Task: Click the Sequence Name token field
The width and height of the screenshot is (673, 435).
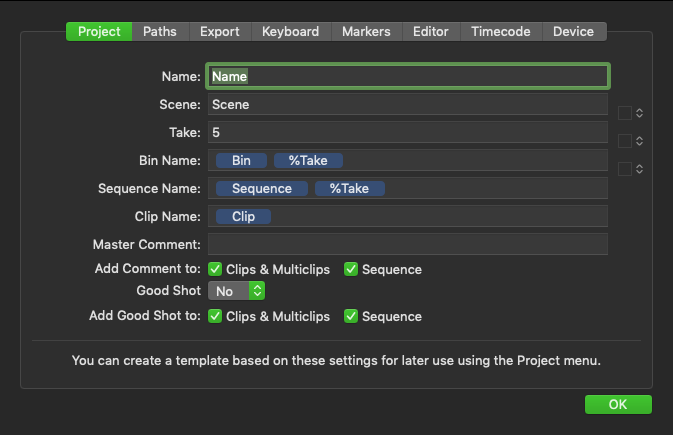Action: (408, 188)
